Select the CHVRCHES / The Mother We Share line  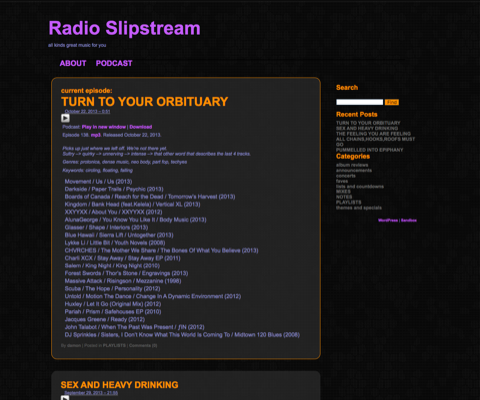pos(161,251)
